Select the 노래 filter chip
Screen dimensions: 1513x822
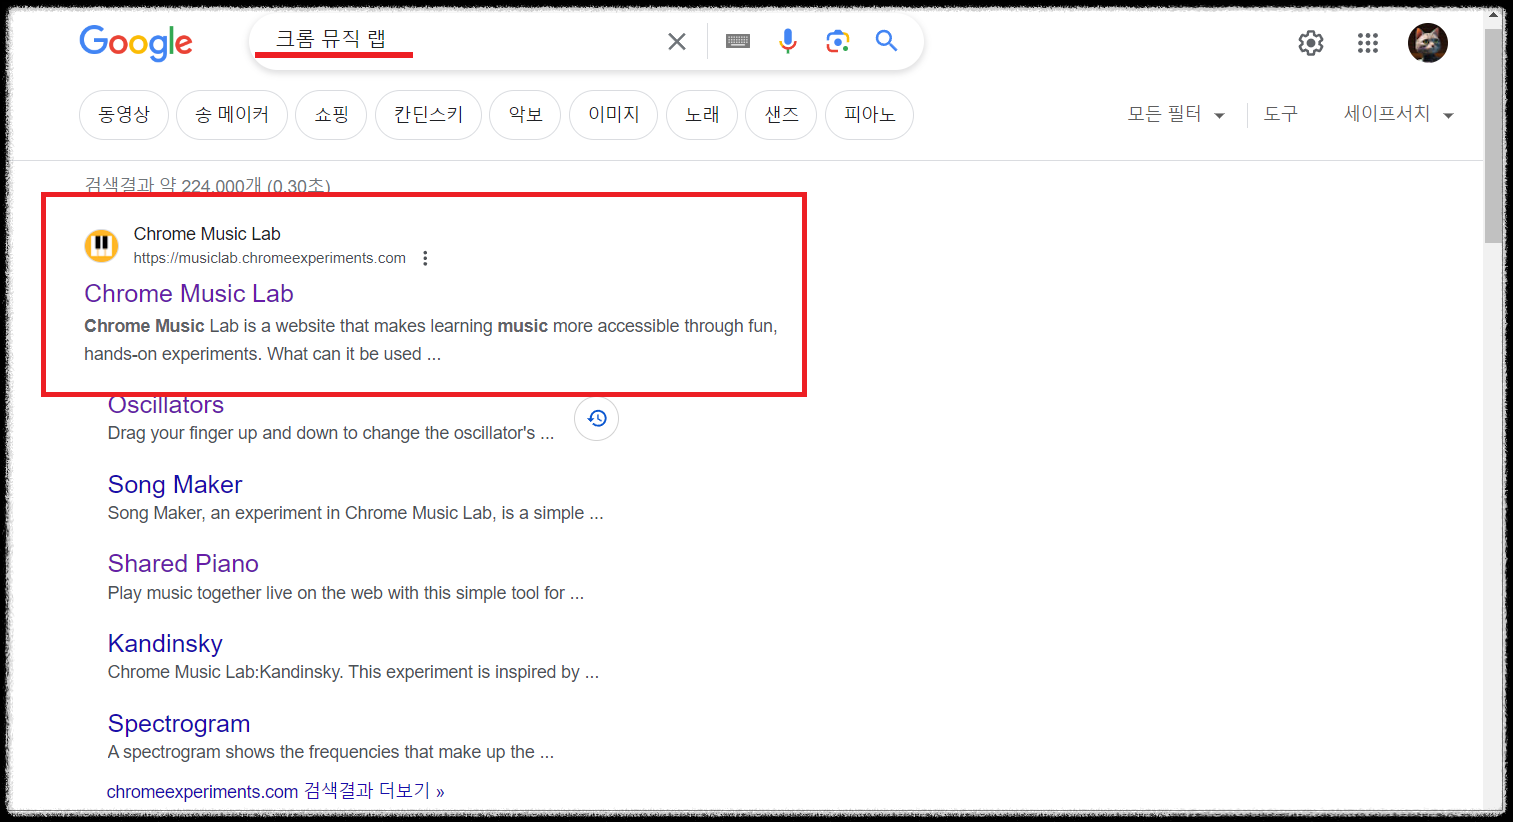pos(702,115)
